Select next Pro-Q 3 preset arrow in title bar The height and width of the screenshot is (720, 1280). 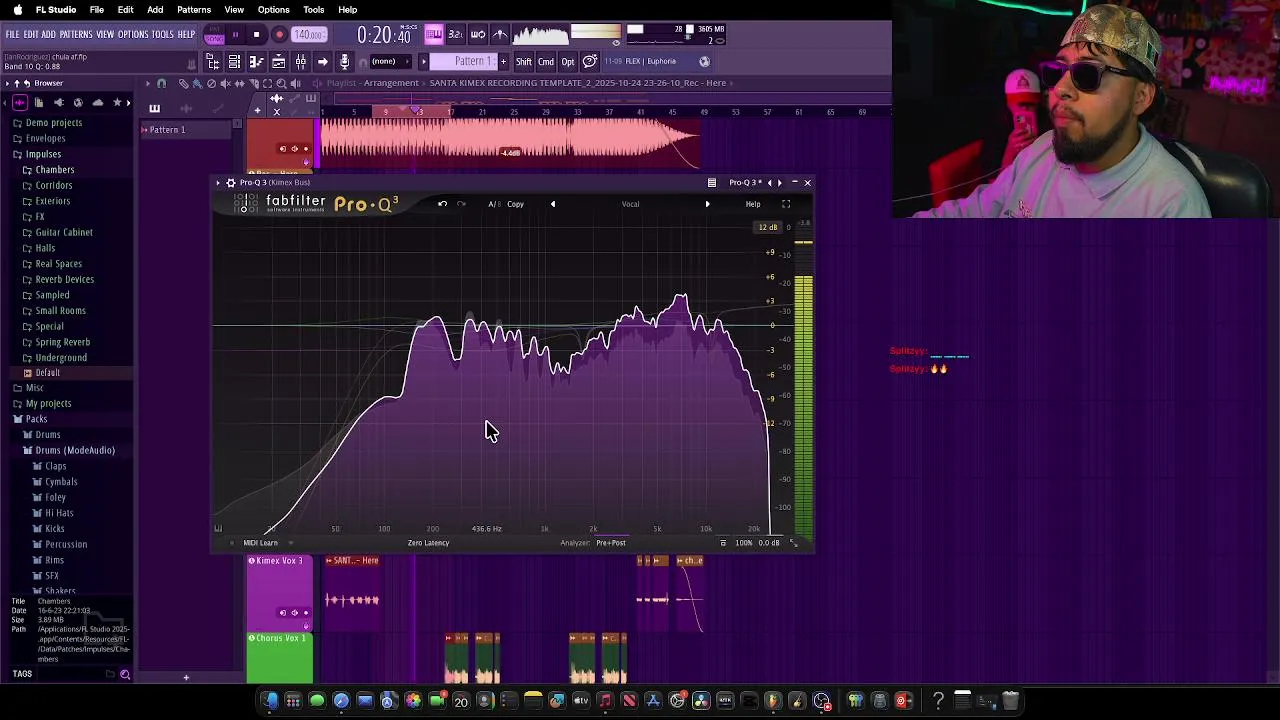779,183
